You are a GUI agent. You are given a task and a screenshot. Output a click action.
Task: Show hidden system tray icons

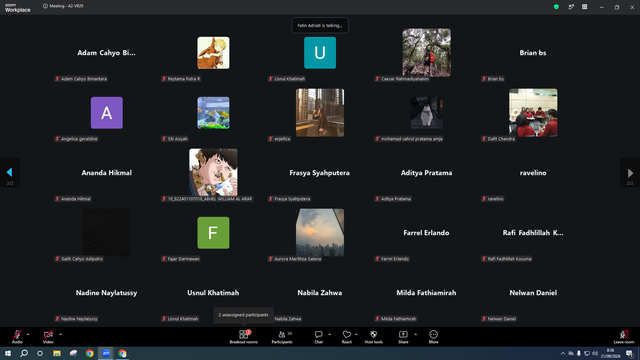coord(563,353)
